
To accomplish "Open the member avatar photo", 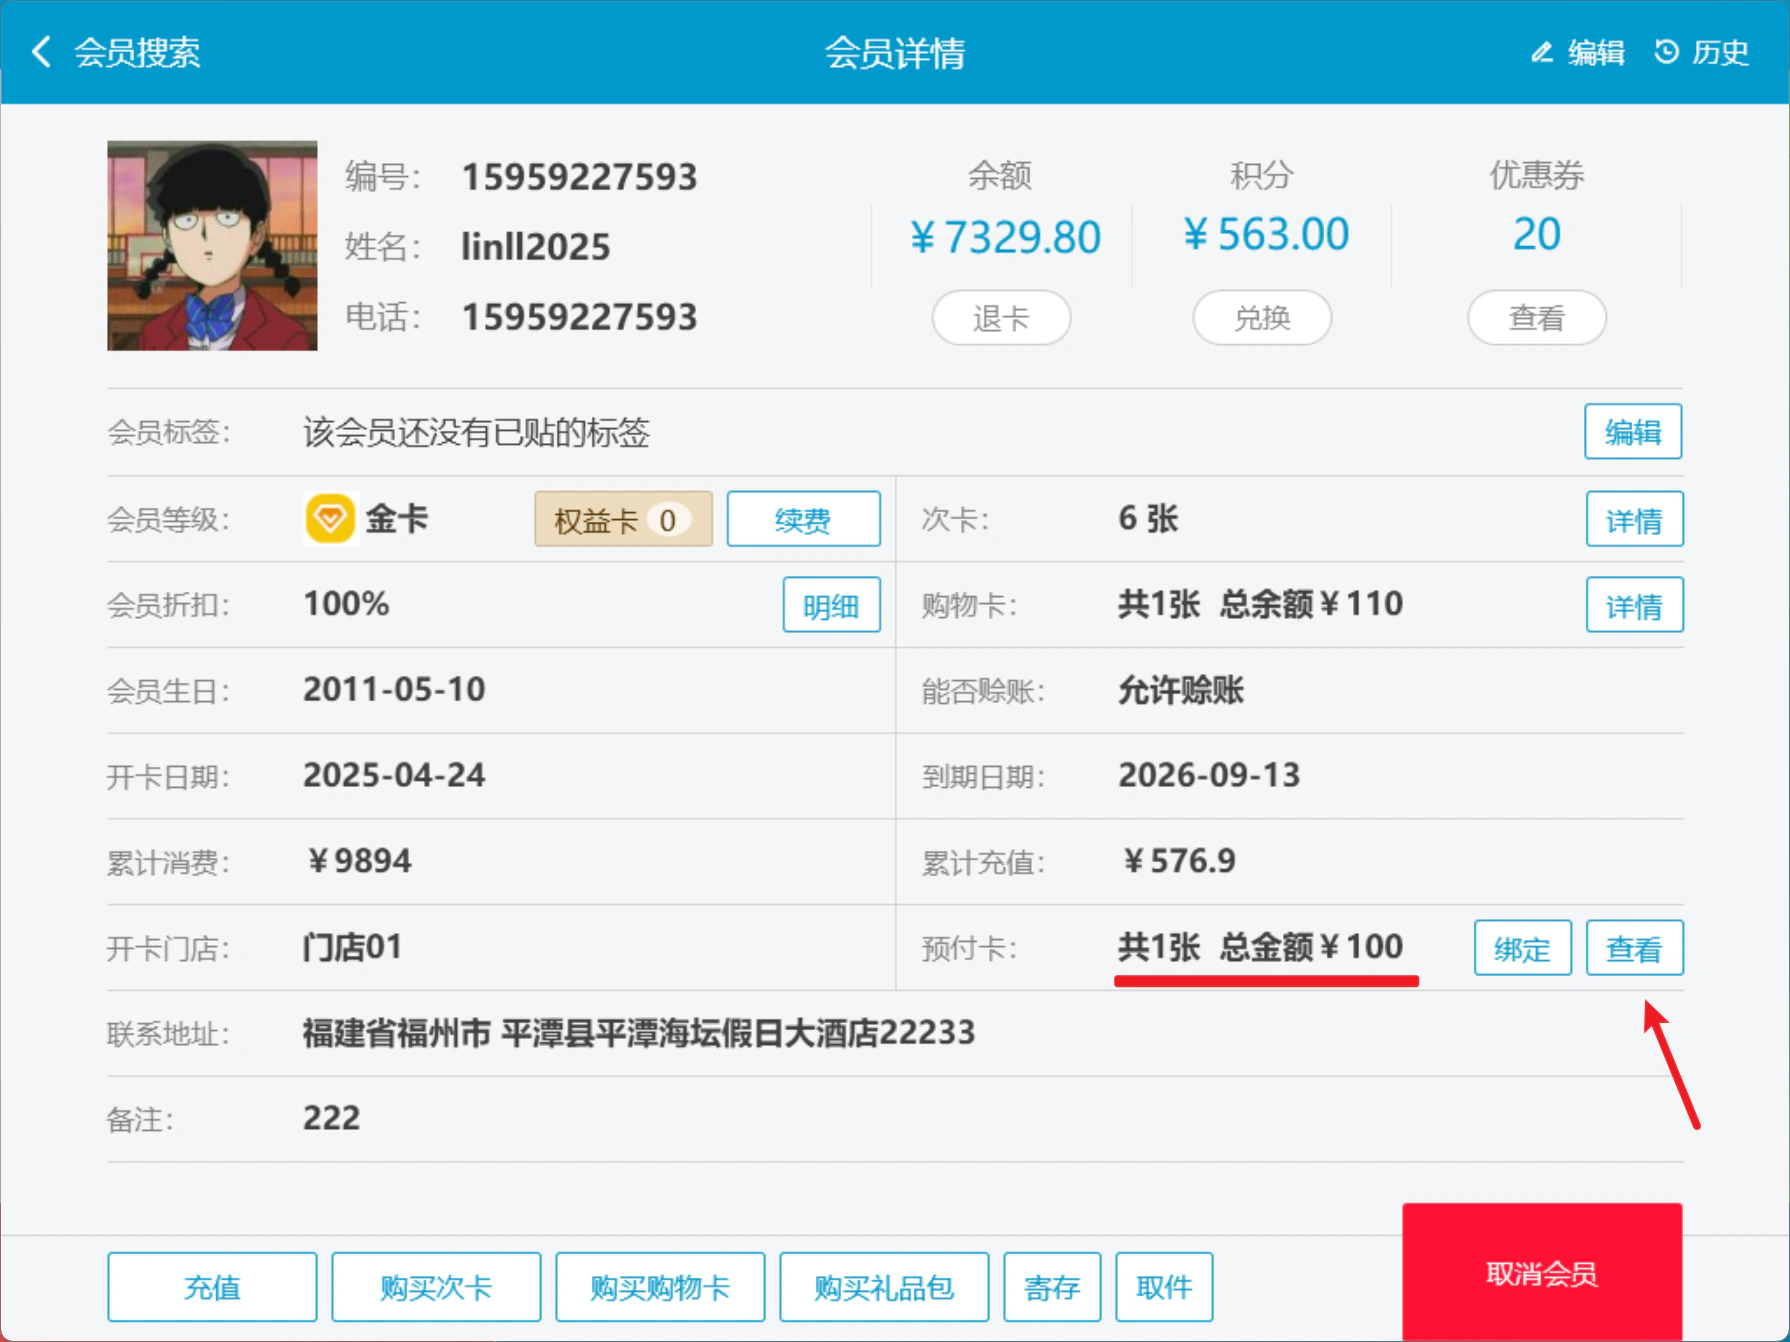I will (212, 246).
